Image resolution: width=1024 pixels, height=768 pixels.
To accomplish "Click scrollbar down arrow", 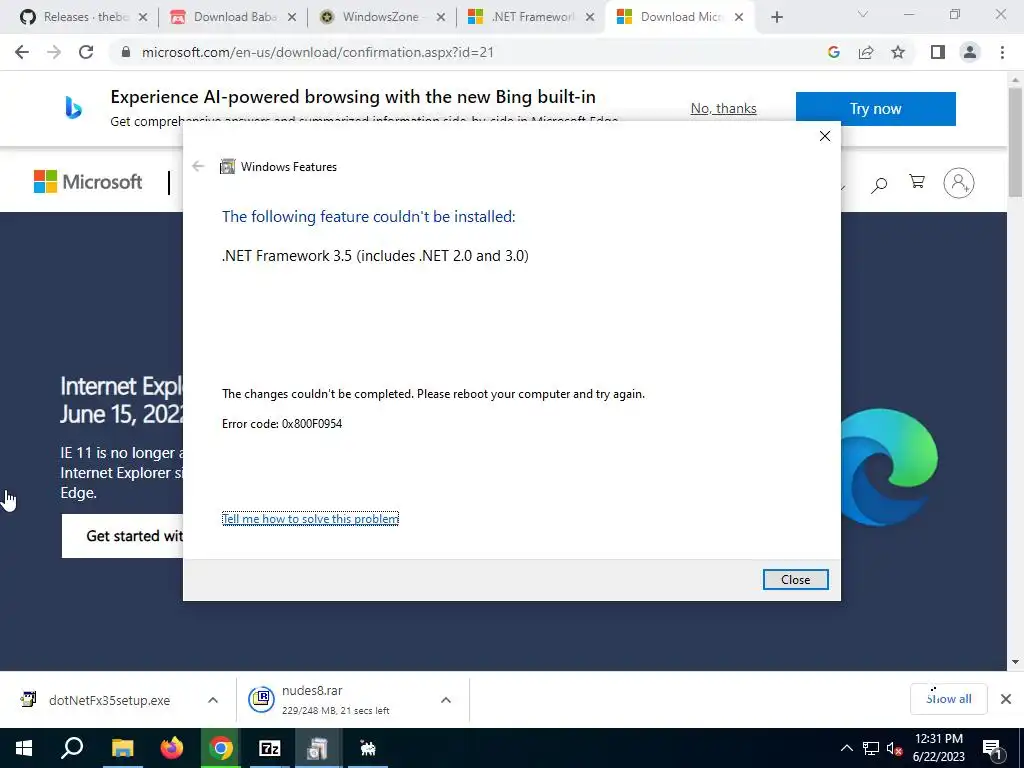I will tap(1015, 662).
